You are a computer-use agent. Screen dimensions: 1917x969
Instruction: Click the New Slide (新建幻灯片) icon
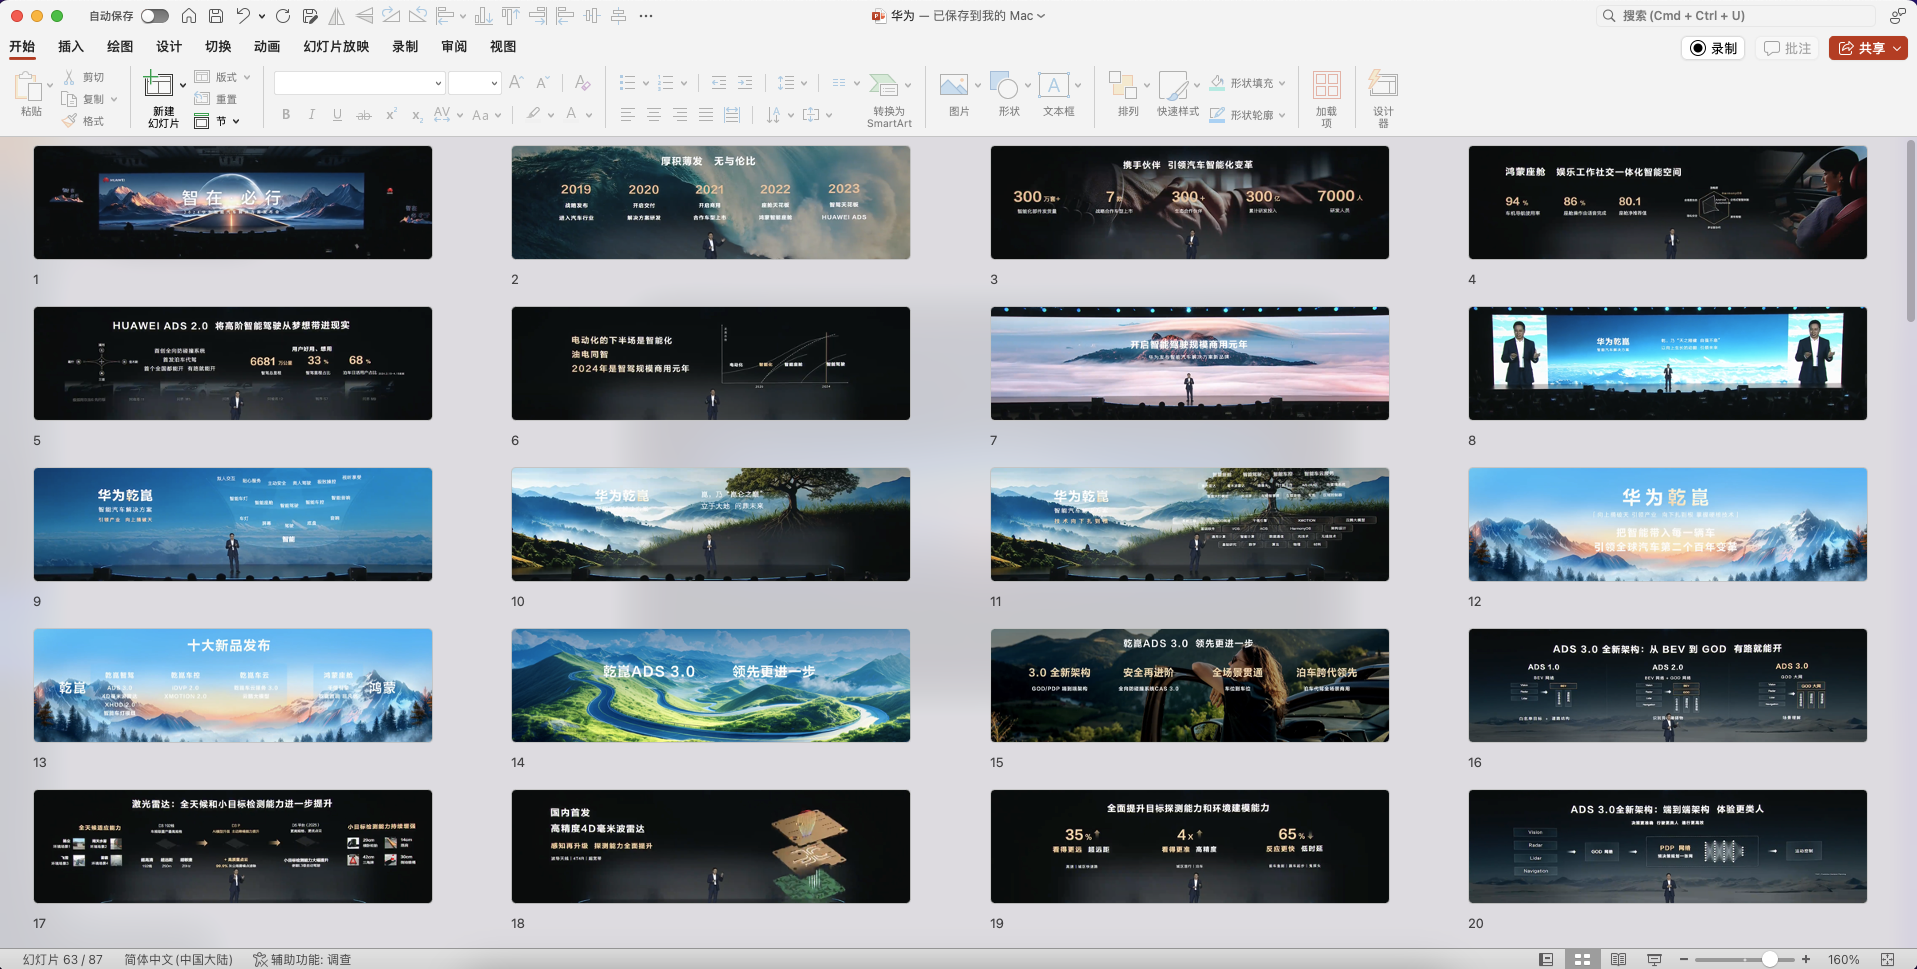tap(158, 85)
